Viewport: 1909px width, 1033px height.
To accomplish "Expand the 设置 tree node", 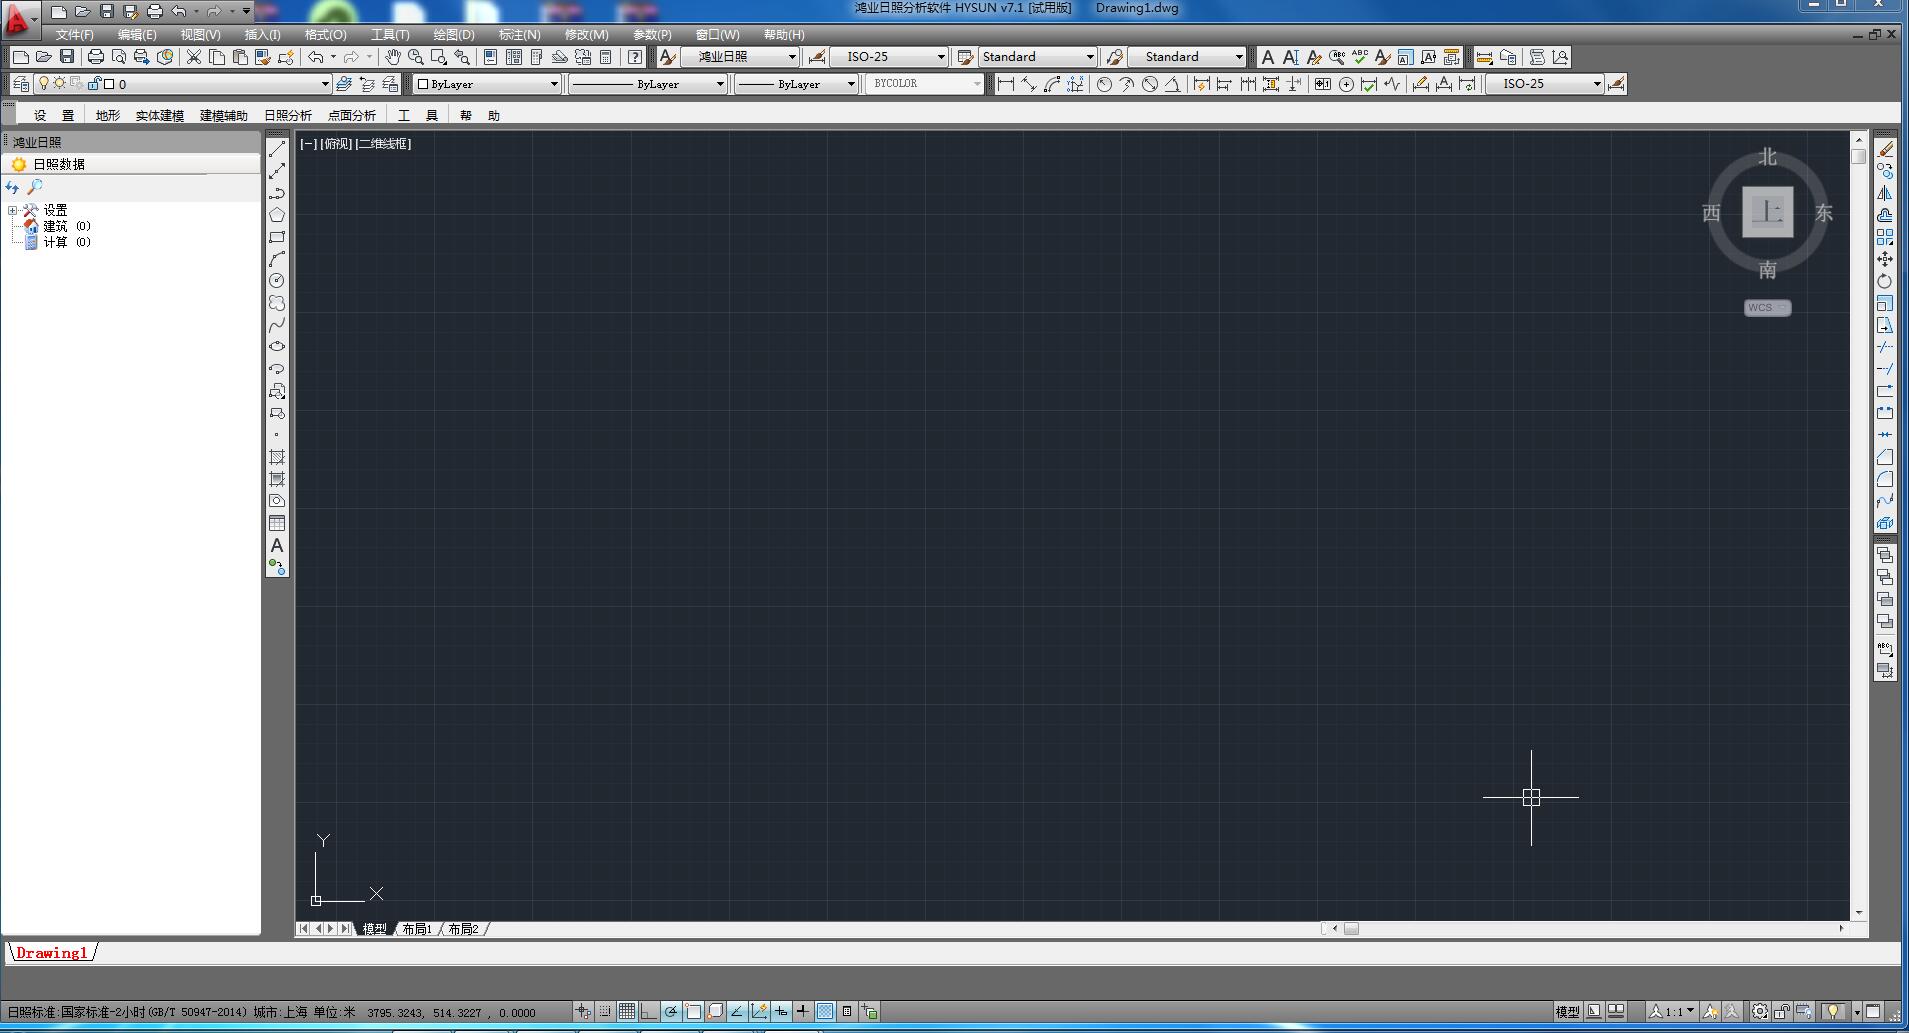I will pos(12,210).
